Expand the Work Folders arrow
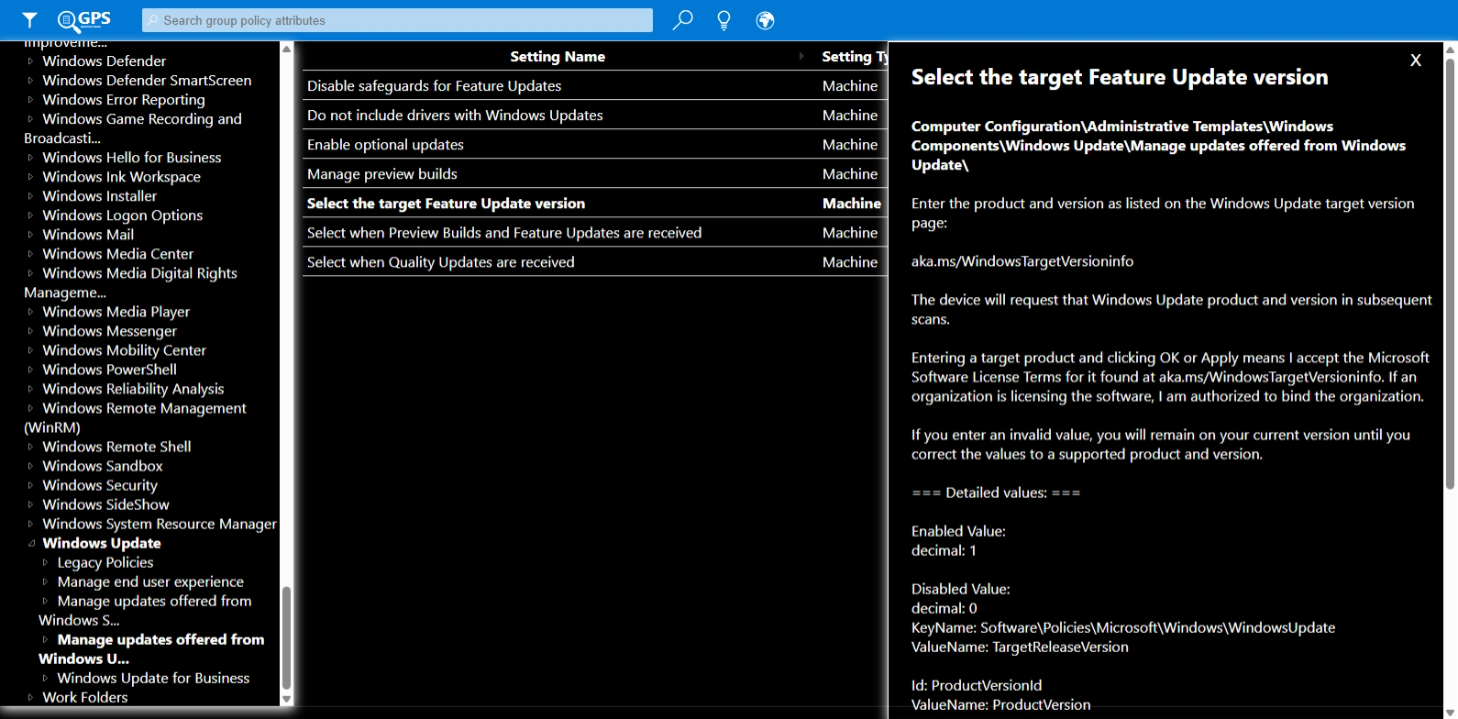 pyautogui.click(x=31, y=698)
